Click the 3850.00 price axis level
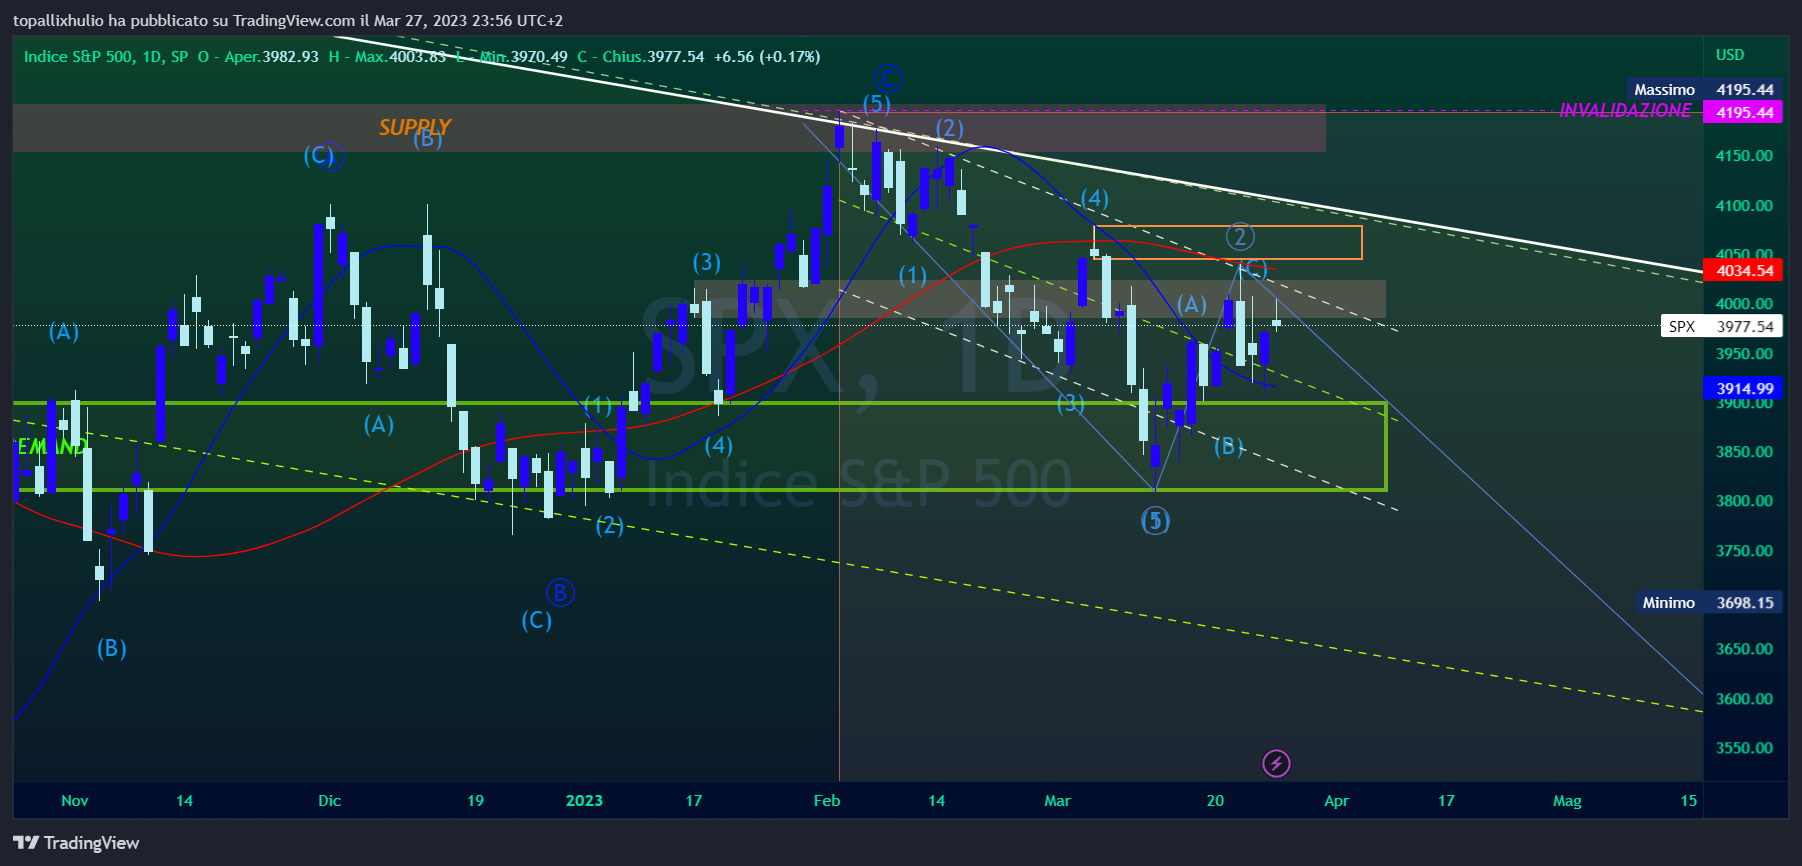The width and height of the screenshot is (1802, 866). [1744, 452]
